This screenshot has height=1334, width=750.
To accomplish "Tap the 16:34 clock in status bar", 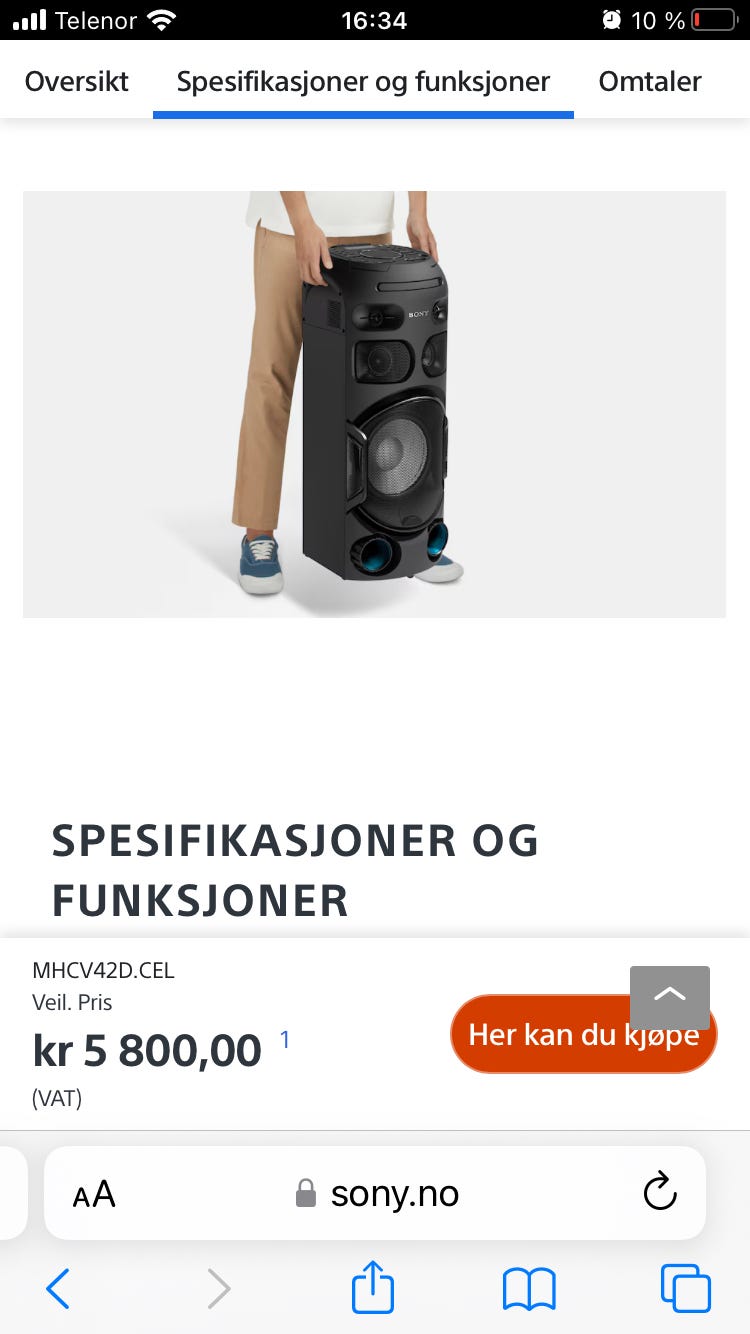I will click(374, 20).
